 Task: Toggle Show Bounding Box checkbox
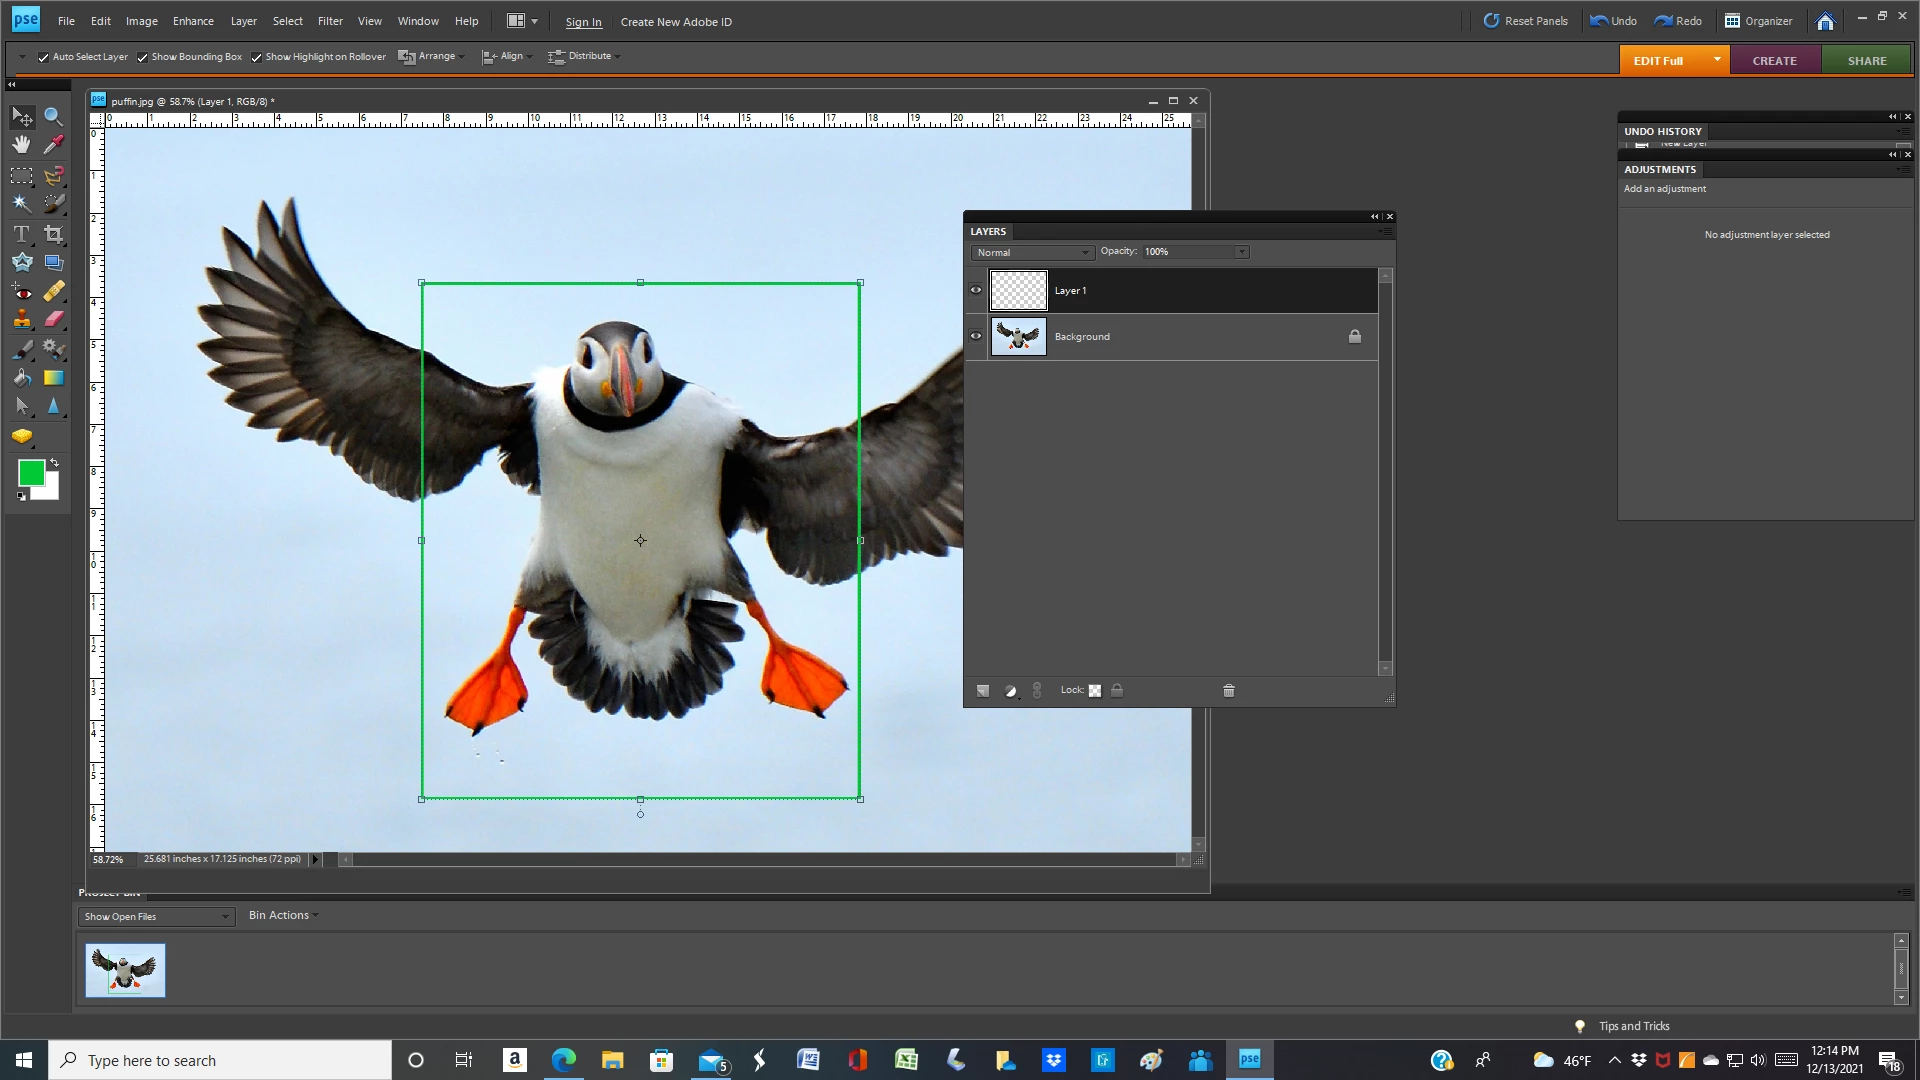pyautogui.click(x=142, y=57)
